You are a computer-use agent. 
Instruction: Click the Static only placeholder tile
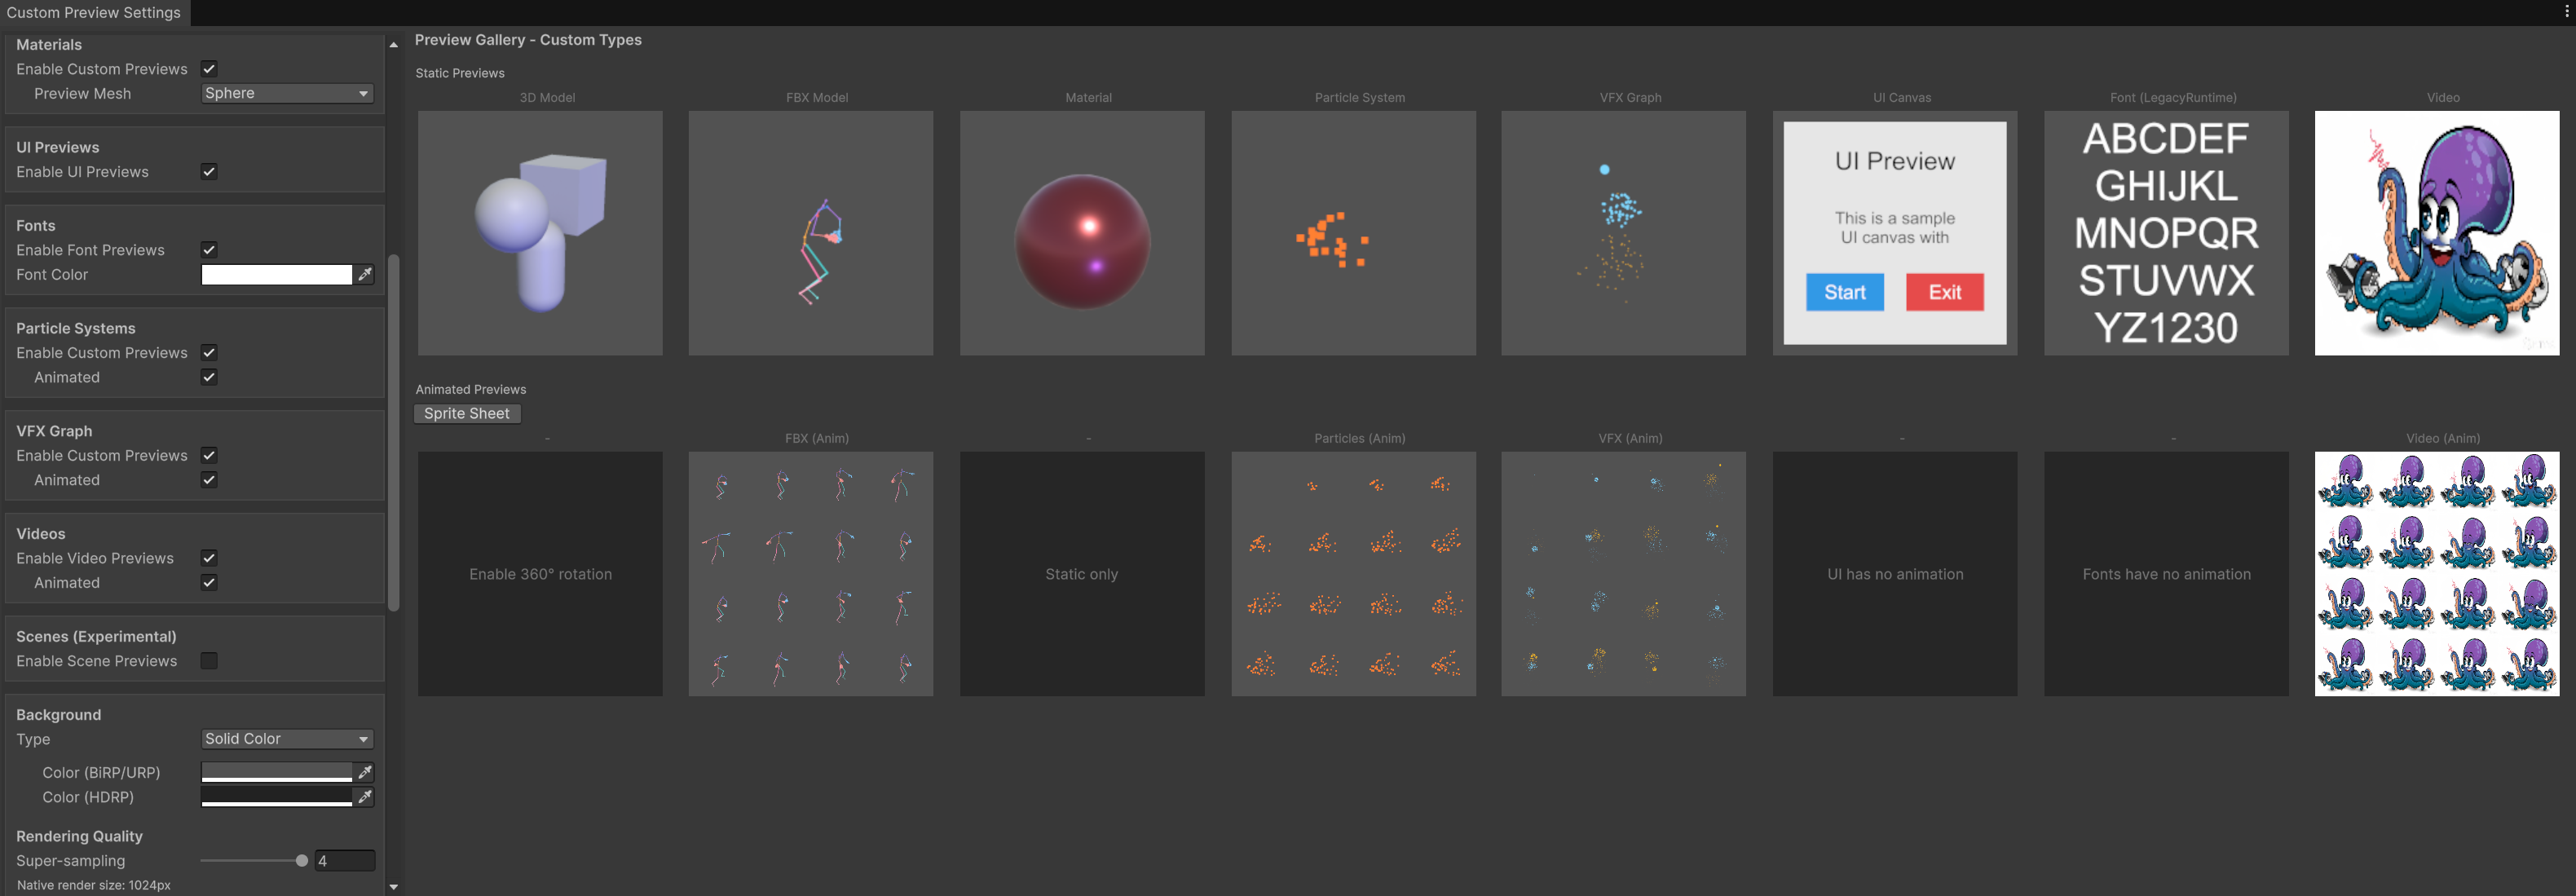coord(1082,574)
